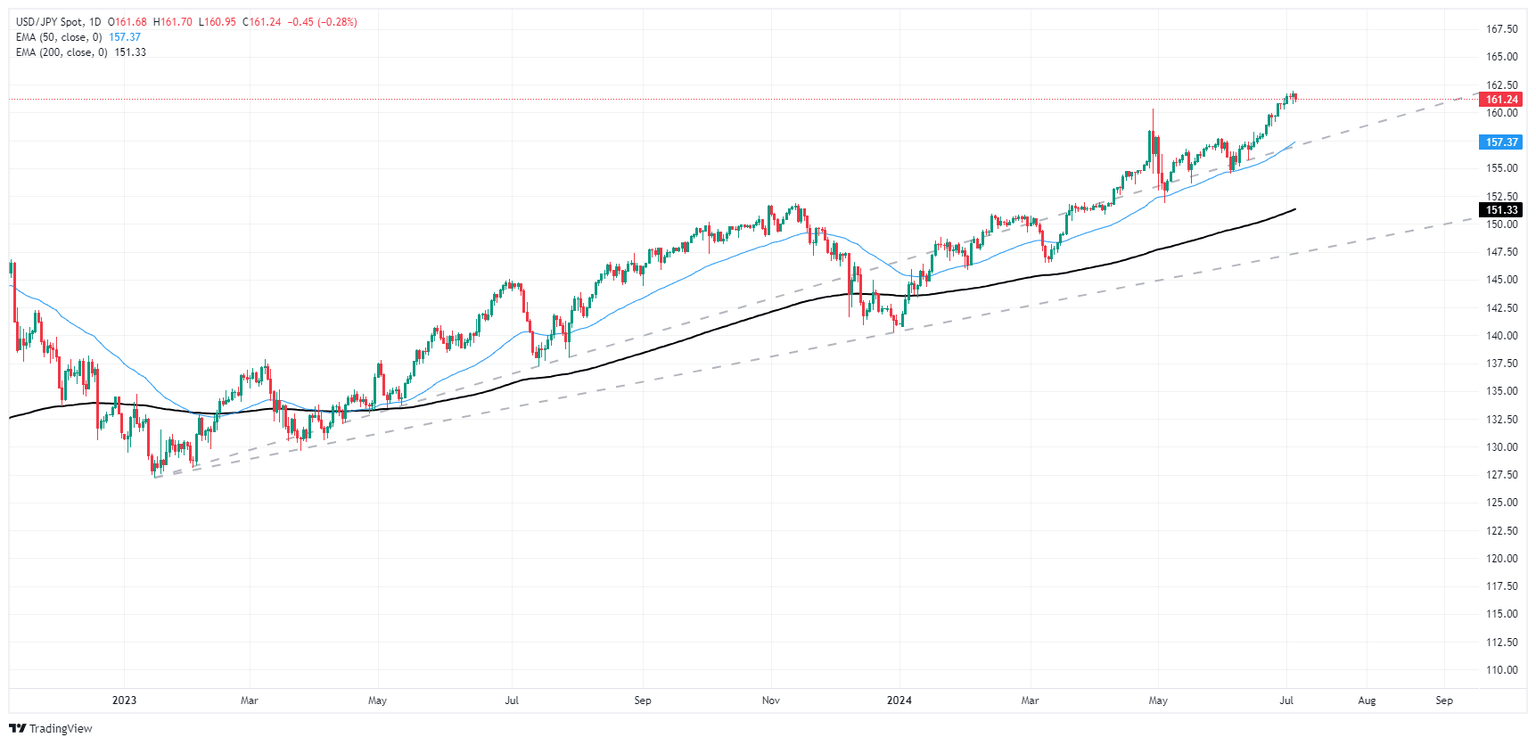Image resolution: width=1536 pixels, height=744 pixels.
Task: Click the 2024 label on the time axis
Action: pos(900,701)
